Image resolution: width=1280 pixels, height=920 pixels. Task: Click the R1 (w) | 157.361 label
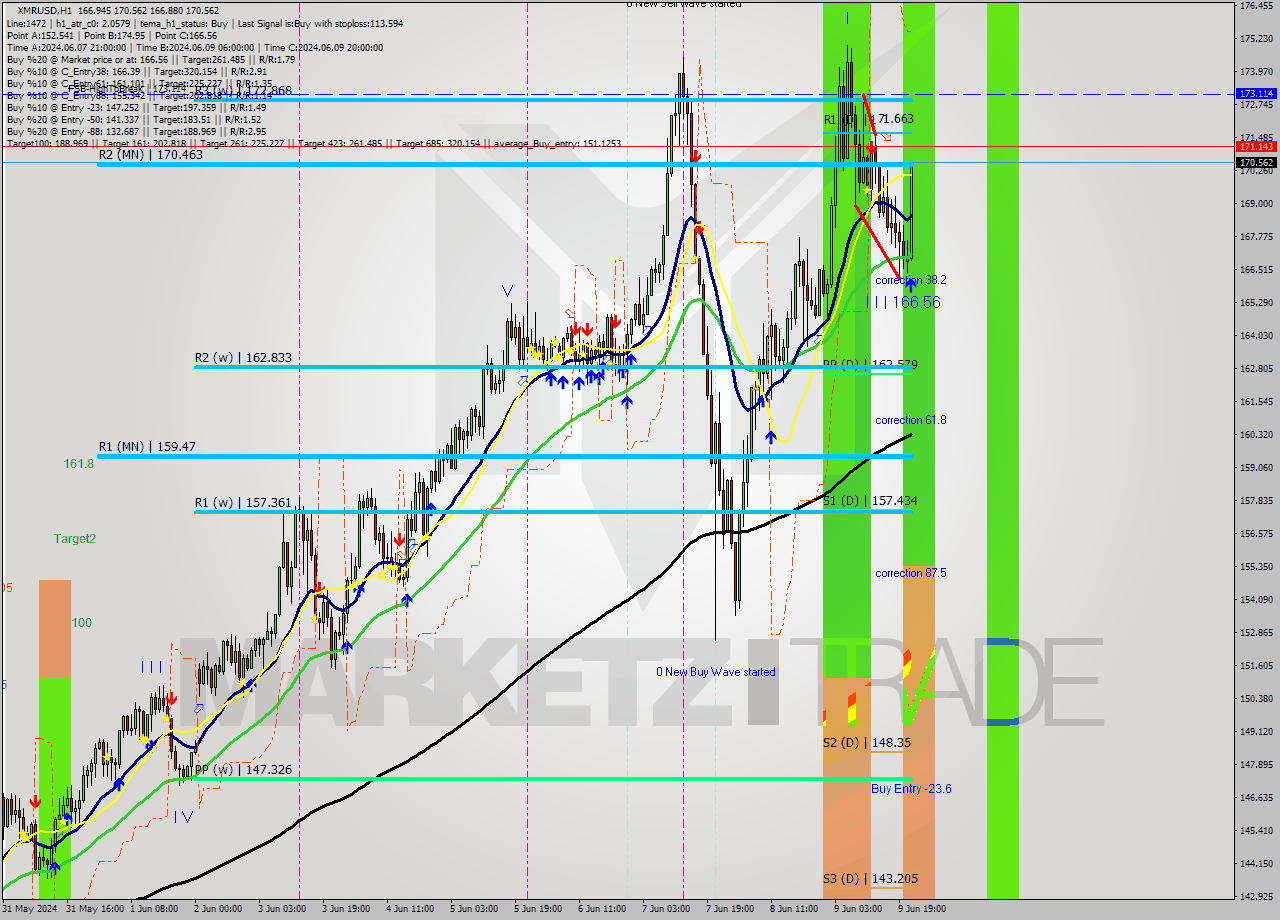click(x=243, y=502)
